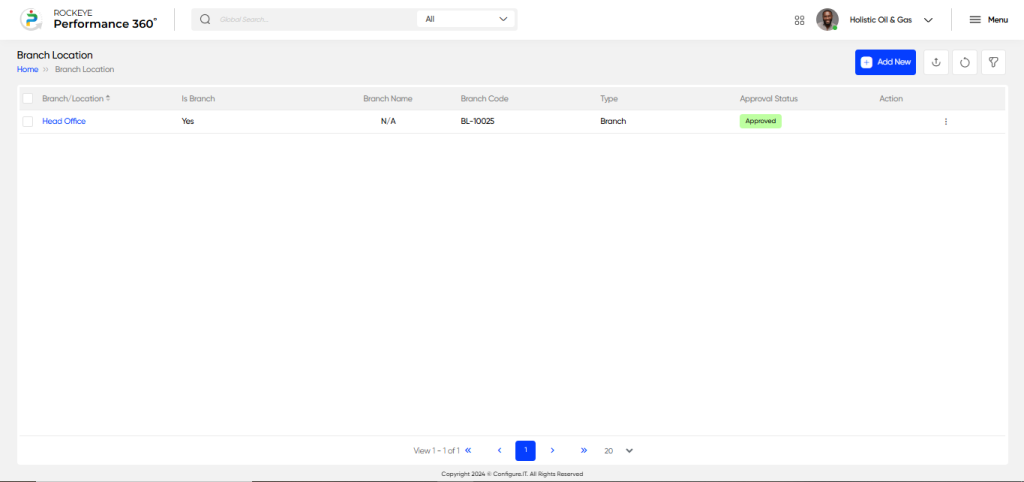Image resolution: width=1024 pixels, height=482 pixels.
Task: Go to previous page arrow
Action: tap(500, 451)
